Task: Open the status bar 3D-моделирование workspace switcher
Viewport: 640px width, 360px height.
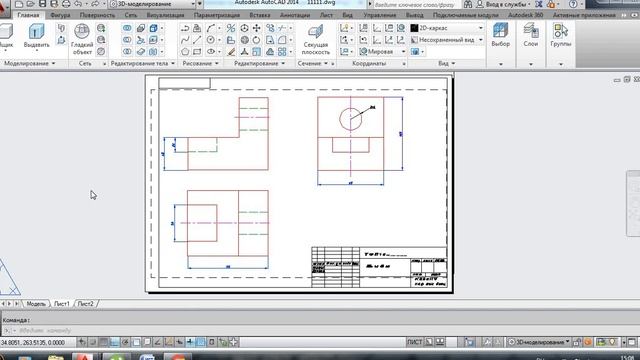Action: click(539, 342)
